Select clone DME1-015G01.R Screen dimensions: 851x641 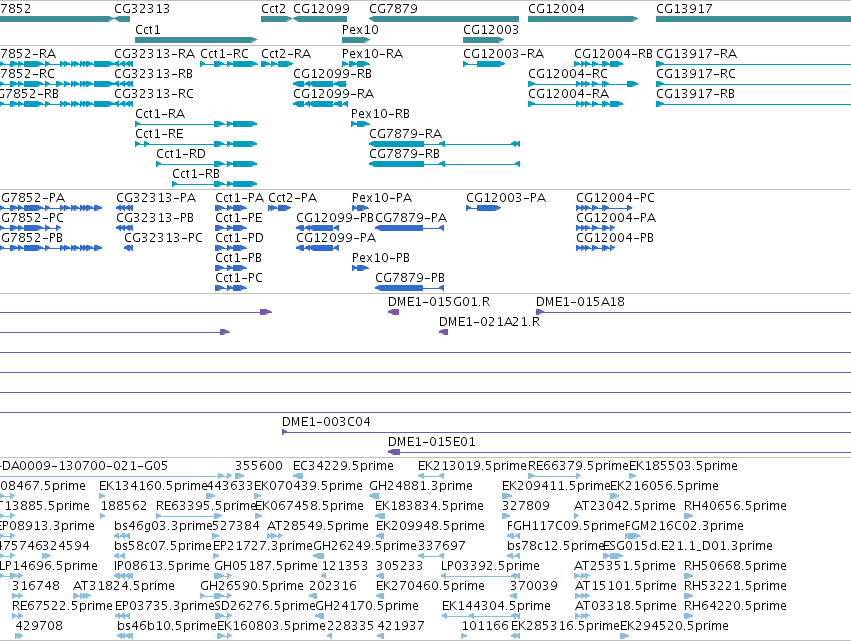[x=393, y=312]
